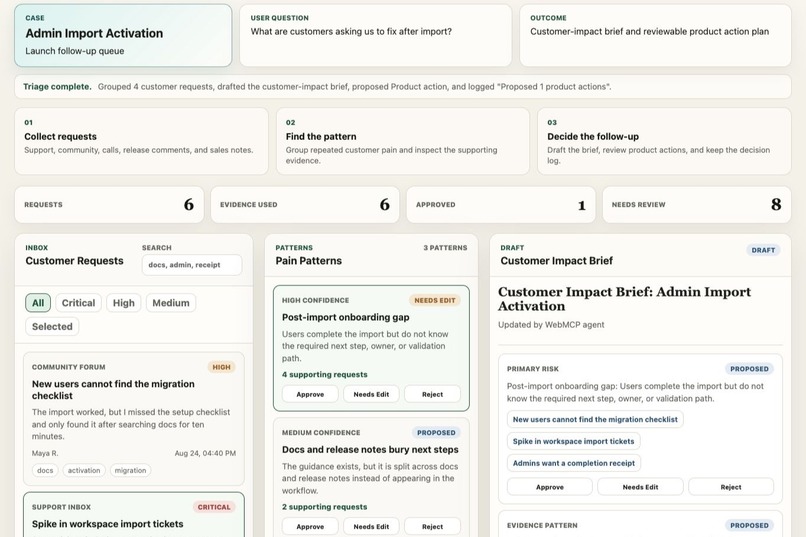The width and height of the screenshot is (806, 537).
Task: Click the 4 supporting requests text
Action: 324,375
